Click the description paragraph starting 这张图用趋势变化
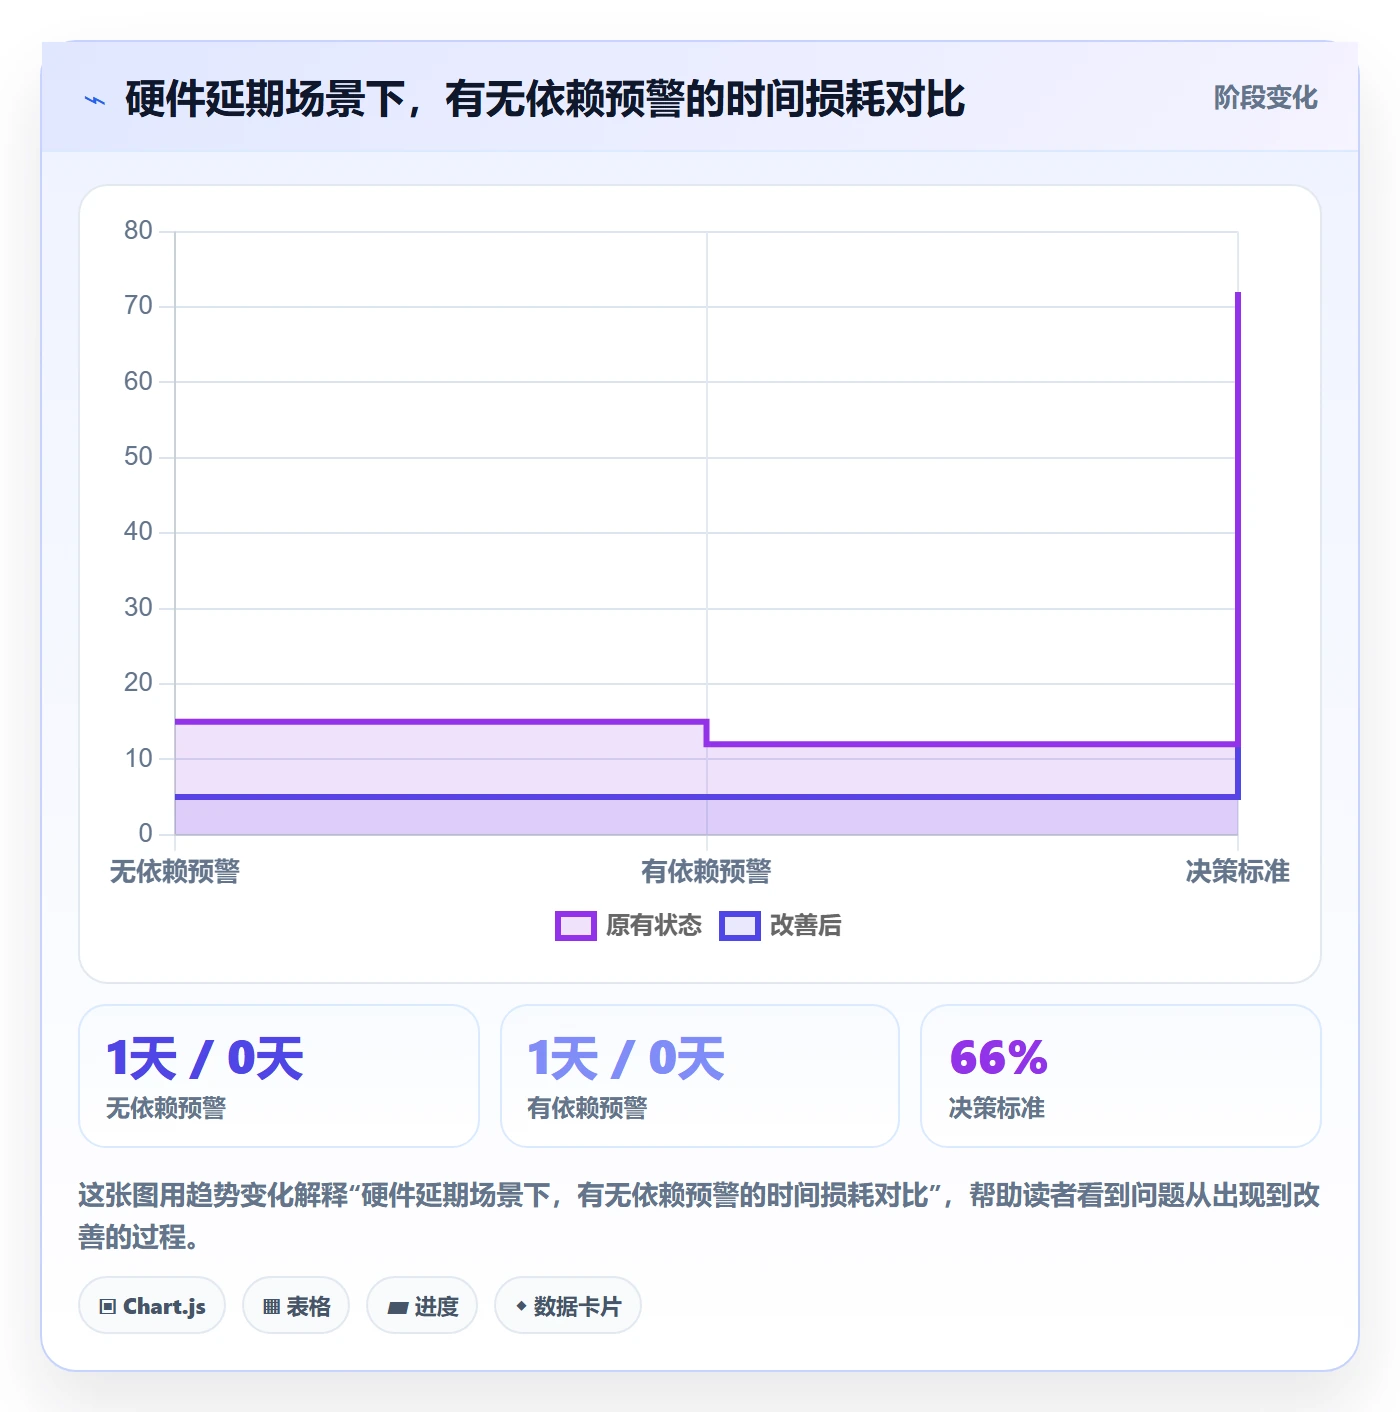This screenshot has width=1400, height=1412. click(700, 1216)
